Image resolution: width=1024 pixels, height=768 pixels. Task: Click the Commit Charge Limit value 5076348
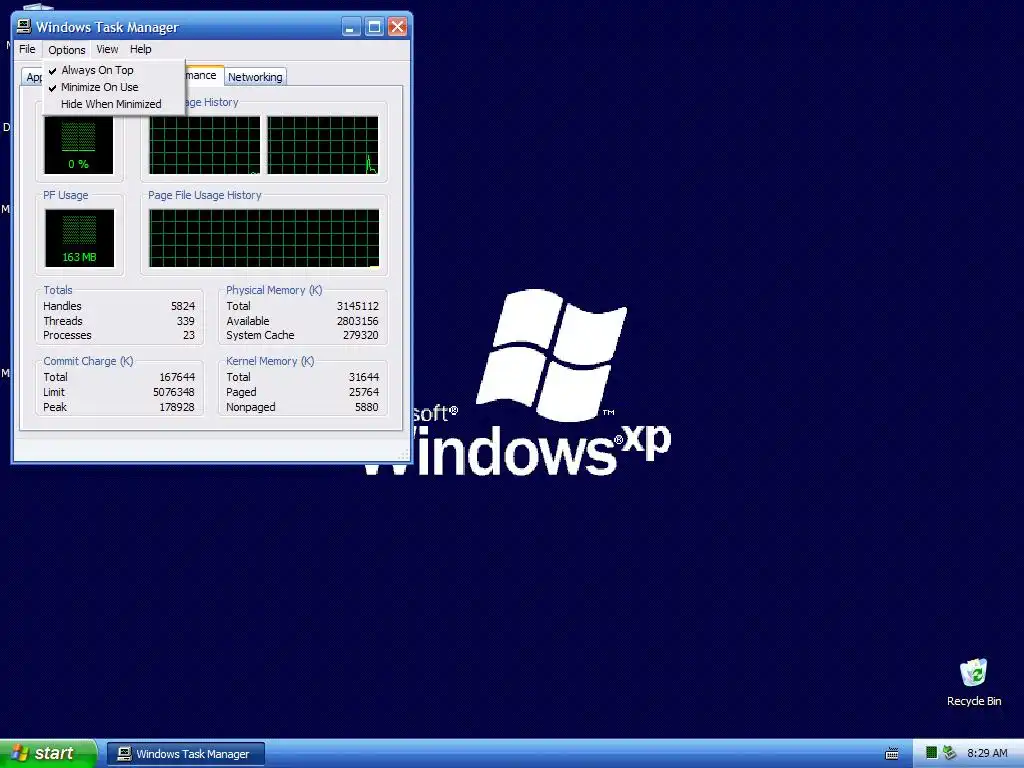[x=174, y=392]
